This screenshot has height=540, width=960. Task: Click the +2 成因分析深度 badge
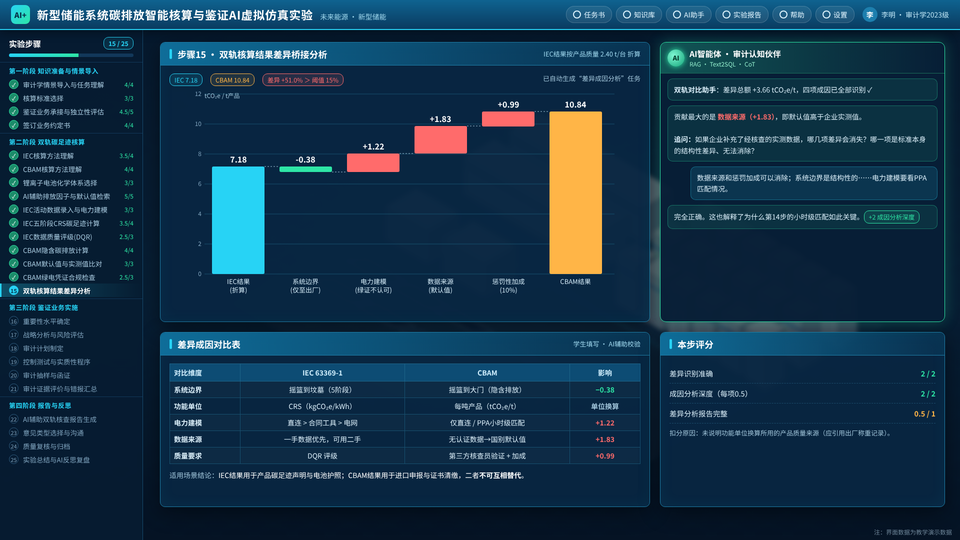[x=891, y=217]
